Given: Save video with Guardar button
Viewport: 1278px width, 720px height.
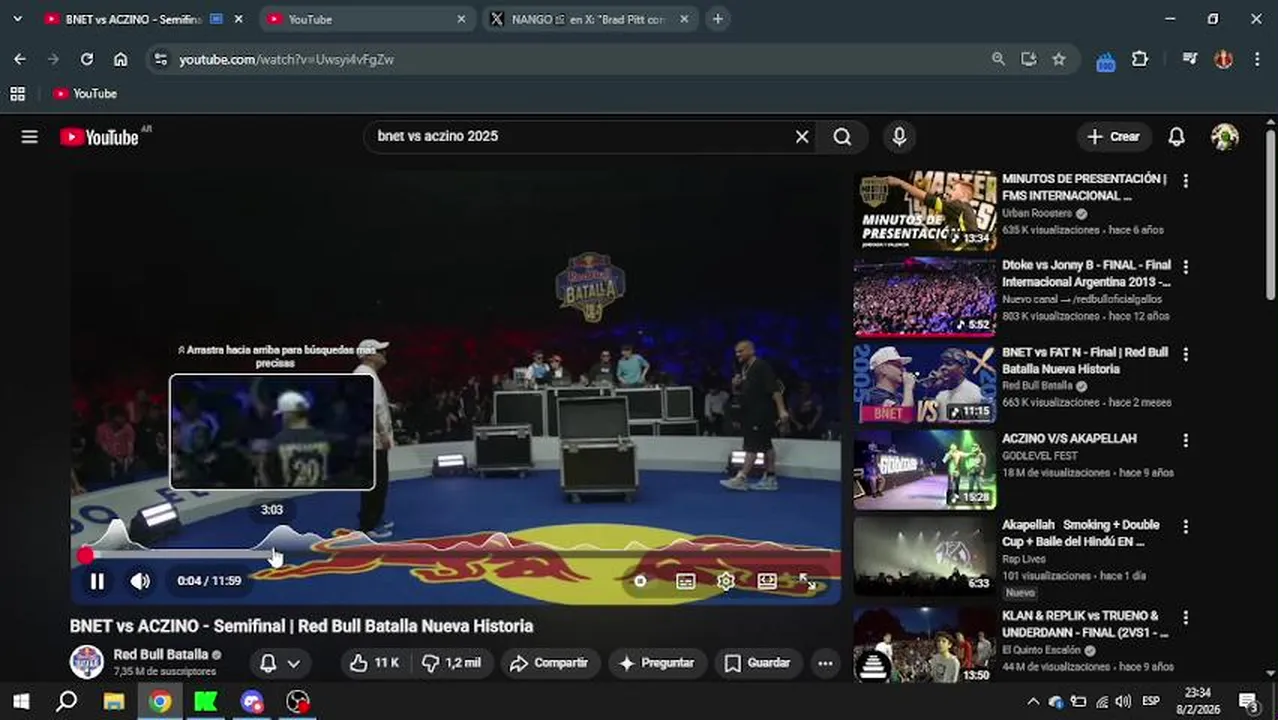Looking at the screenshot, I should (x=757, y=663).
